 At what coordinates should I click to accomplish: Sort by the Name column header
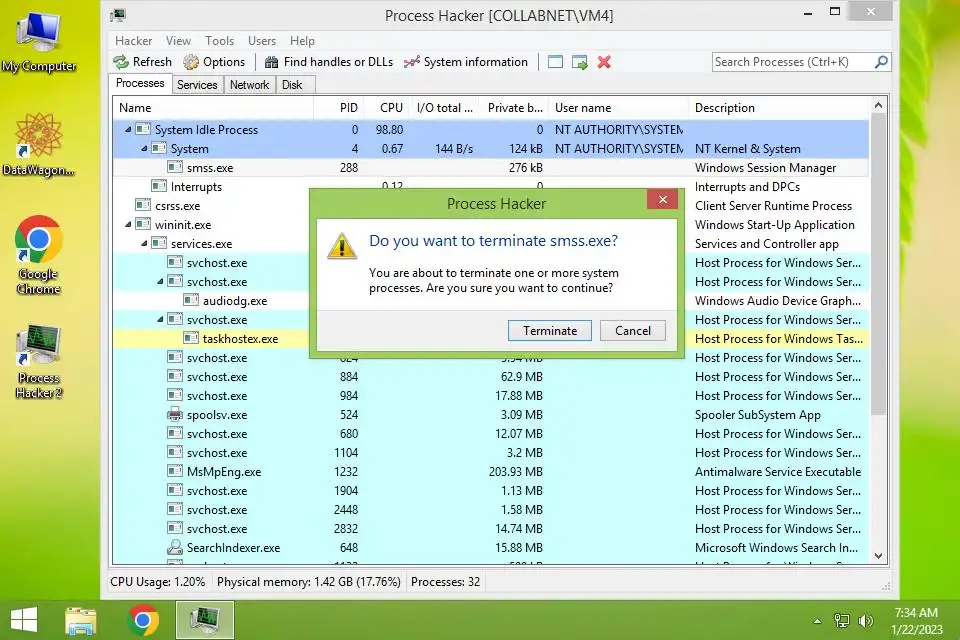213,108
